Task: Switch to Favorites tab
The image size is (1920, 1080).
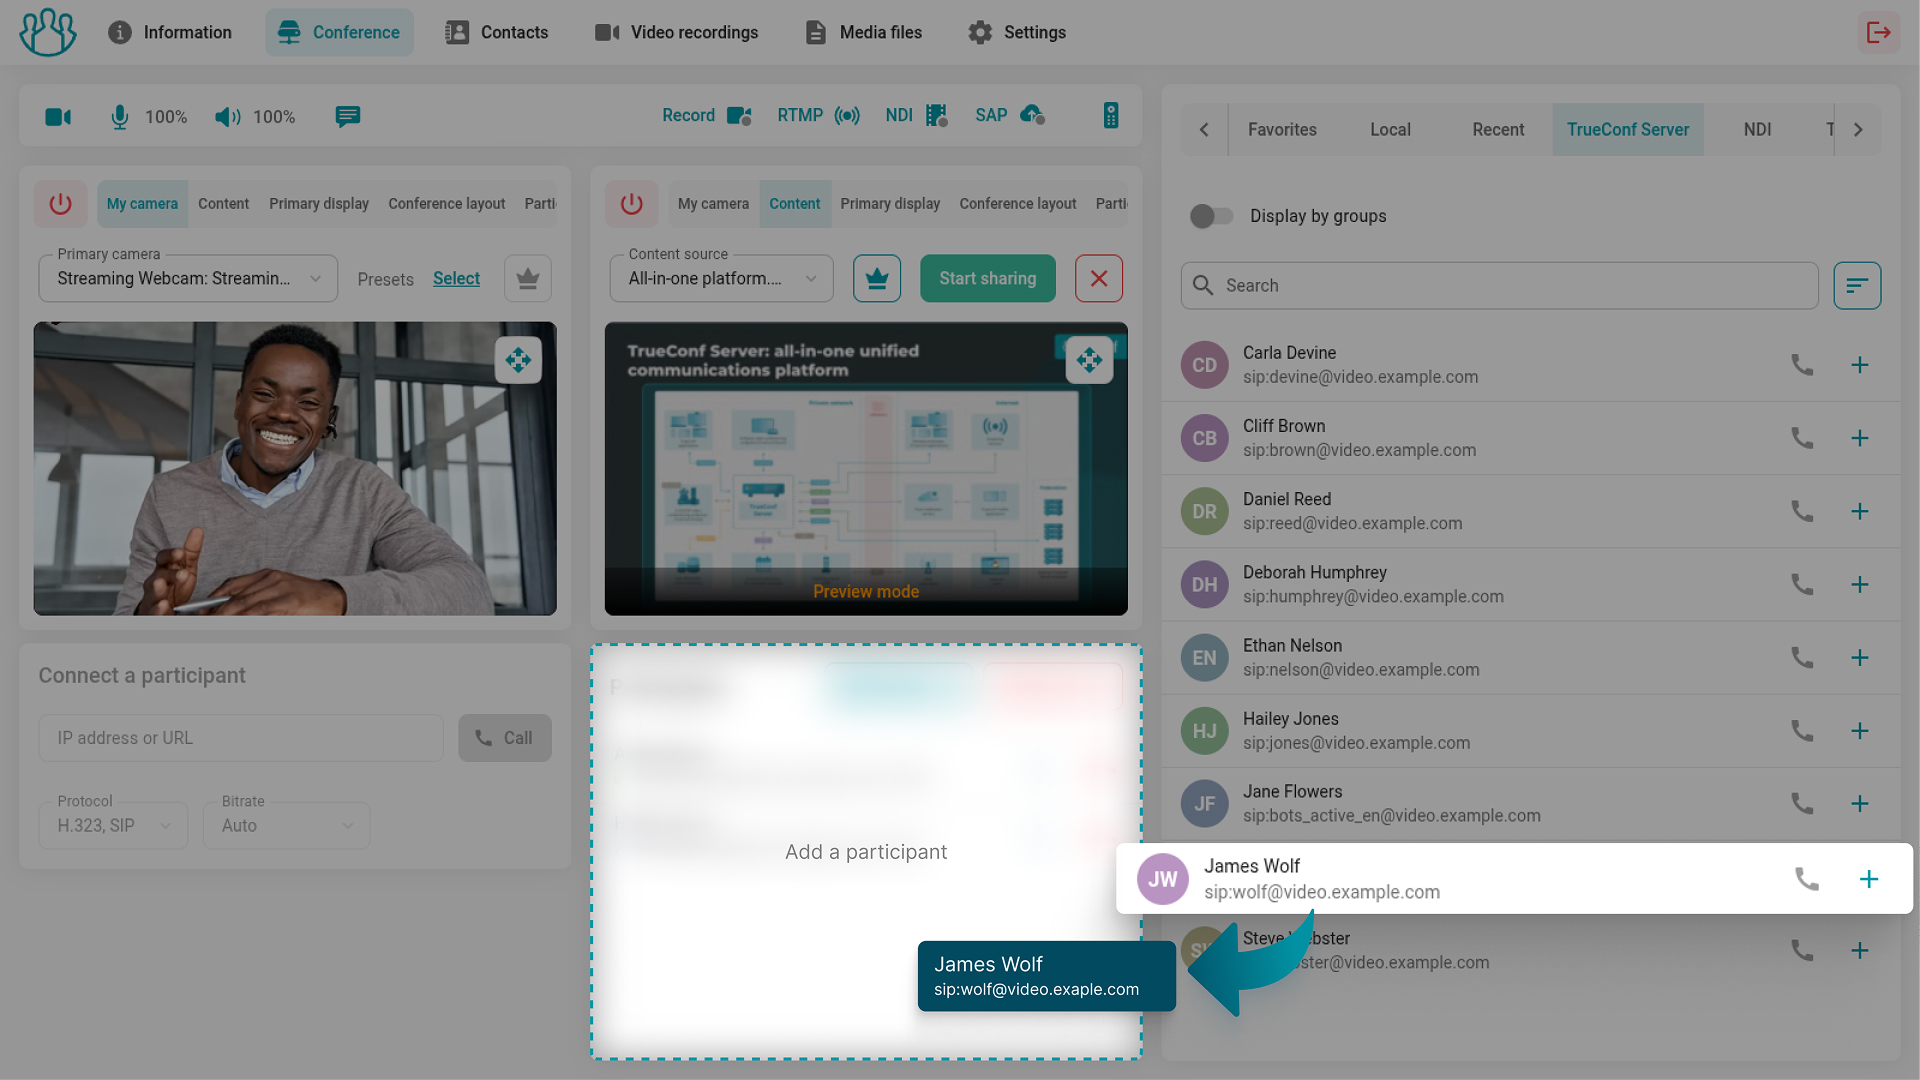Action: click(1282, 130)
